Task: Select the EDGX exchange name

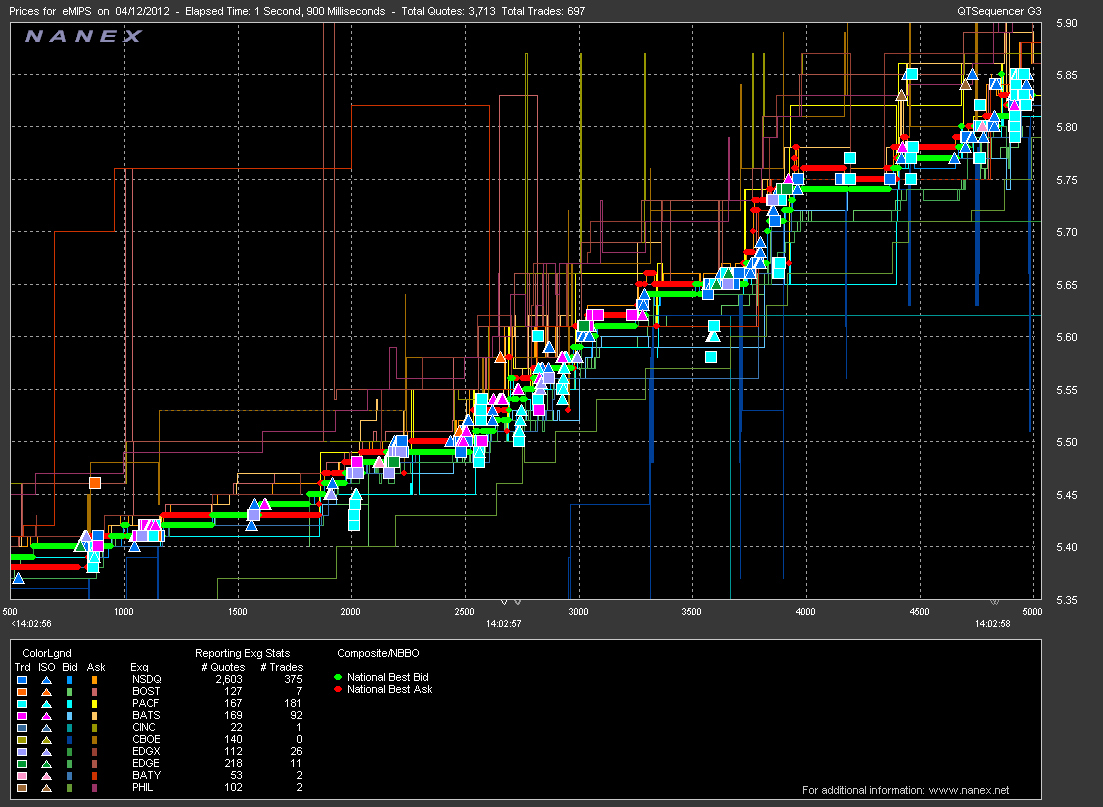Action: (x=146, y=751)
